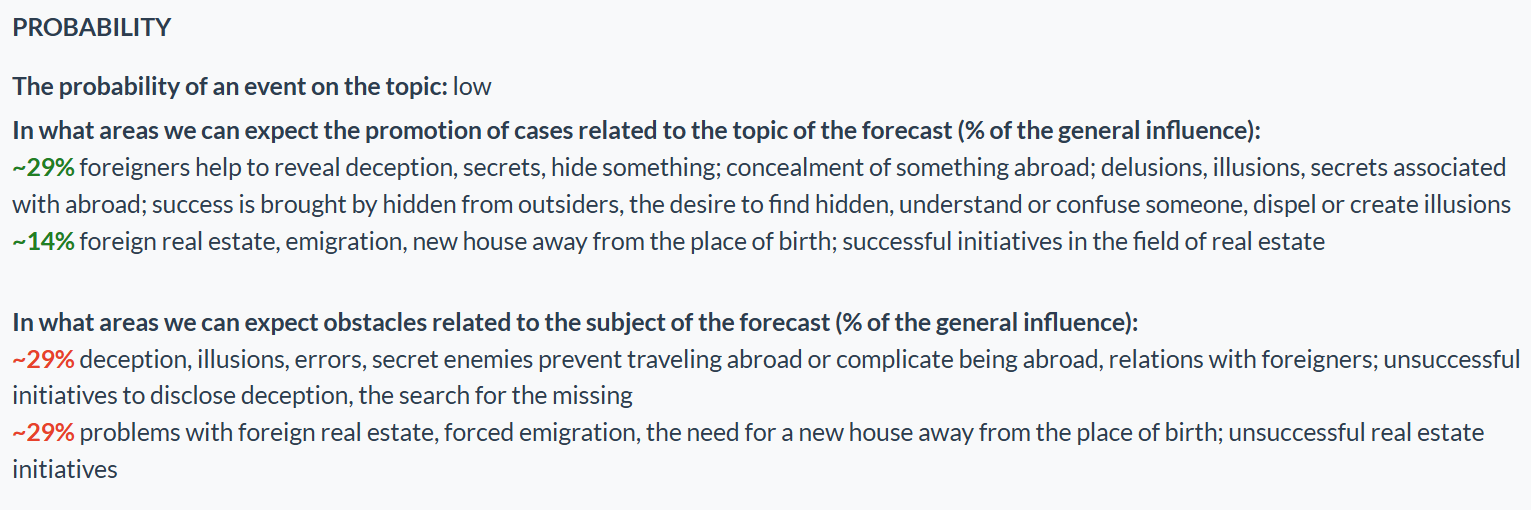Click the green ~29% percentage
The height and width of the screenshot is (510, 1531).
[43, 168]
